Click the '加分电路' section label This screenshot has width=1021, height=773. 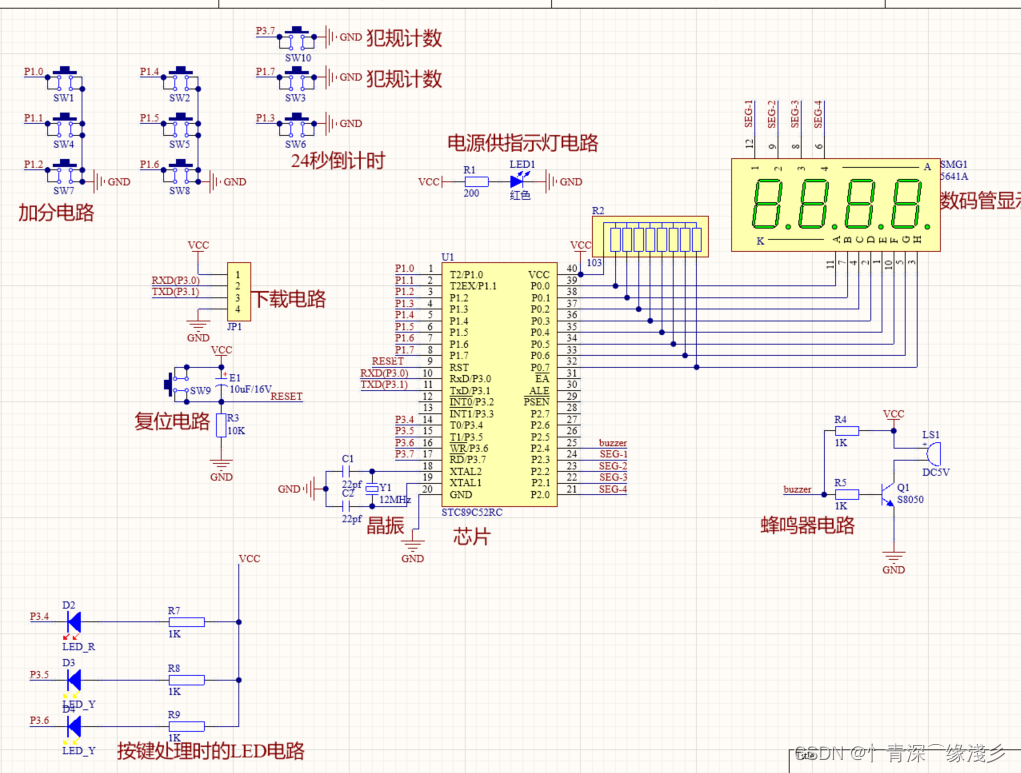[56, 212]
